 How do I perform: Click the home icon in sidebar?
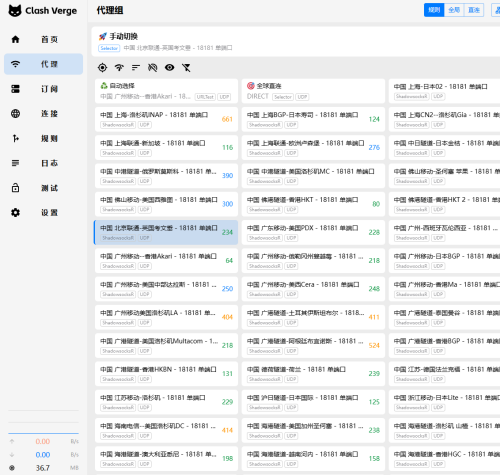[15, 39]
